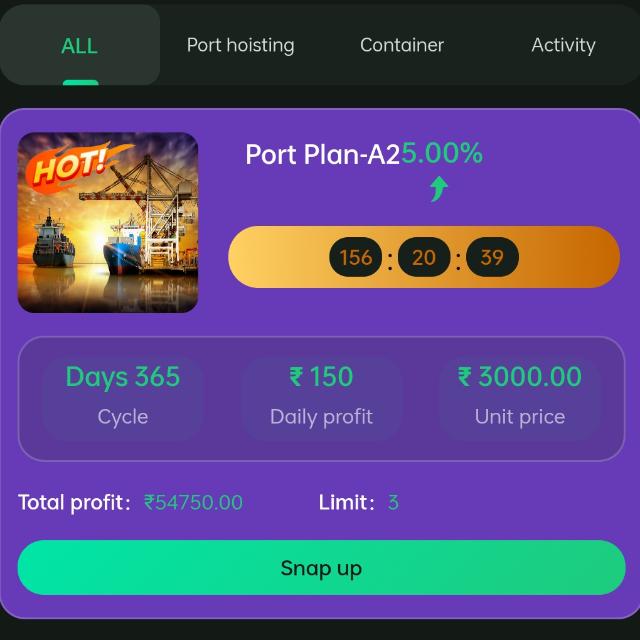Screen dimensions: 640x640
Task: Open the Port hoisting tab
Action: click(x=240, y=45)
